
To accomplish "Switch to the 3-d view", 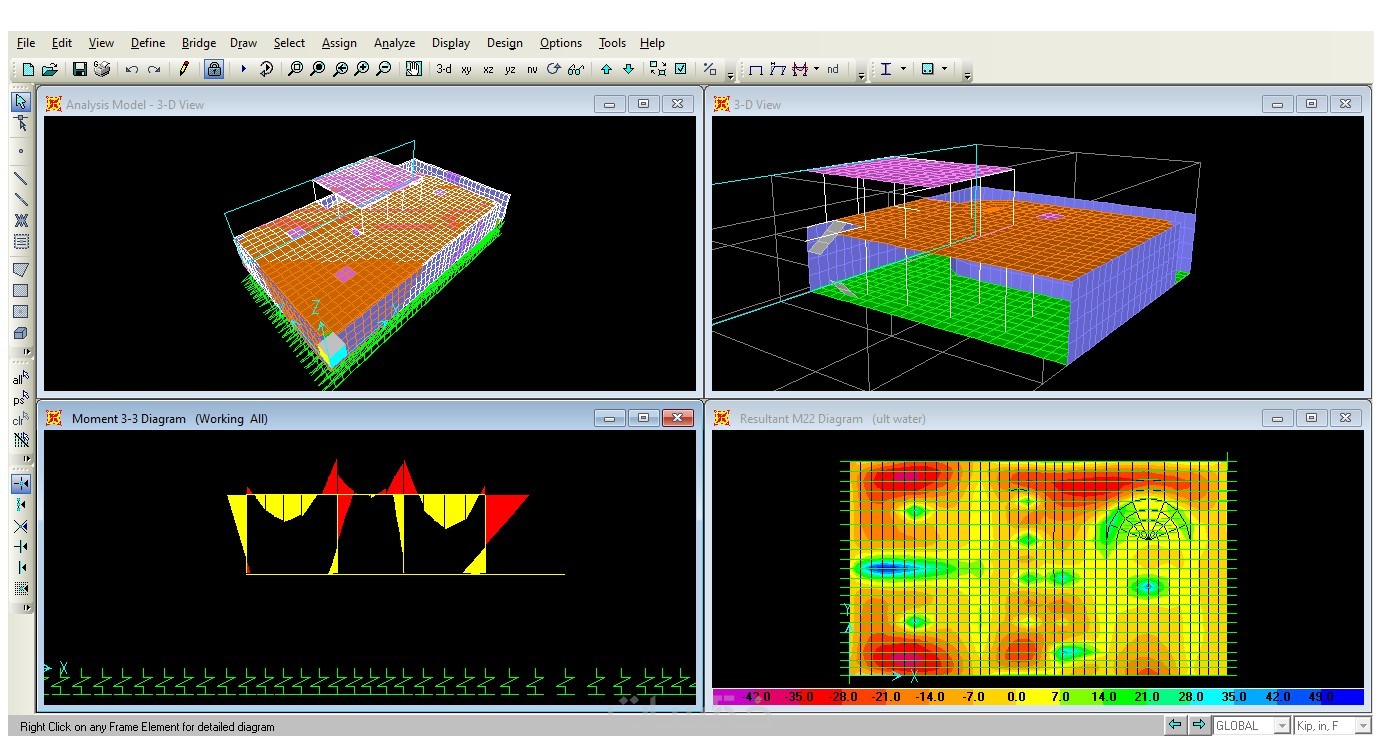I will click(443, 69).
